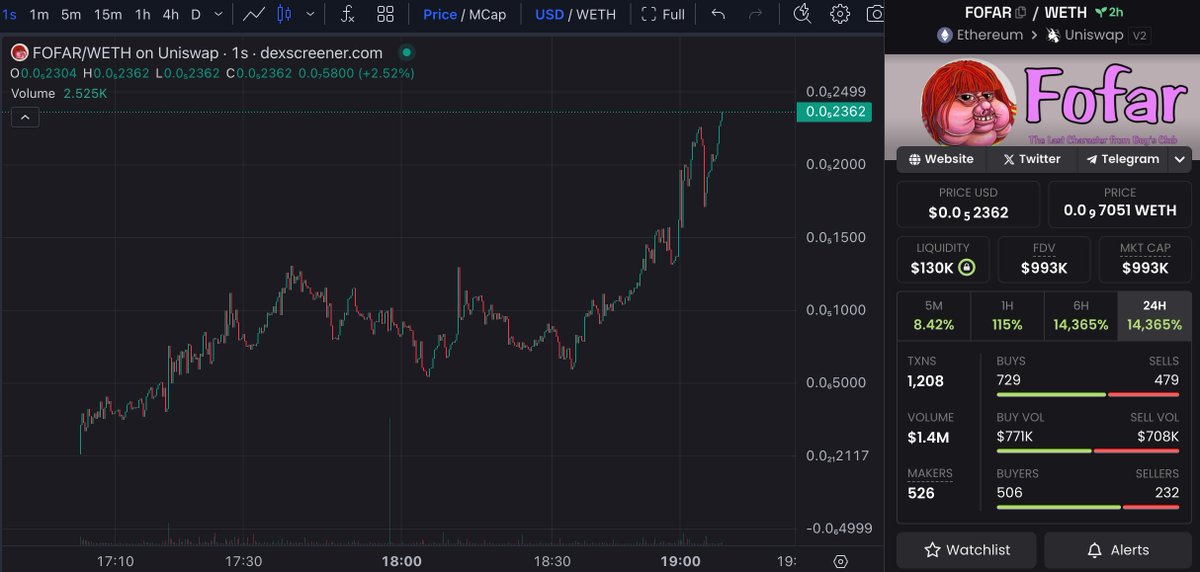Click the LIQUIDITY $130K box

pos(942,260)
